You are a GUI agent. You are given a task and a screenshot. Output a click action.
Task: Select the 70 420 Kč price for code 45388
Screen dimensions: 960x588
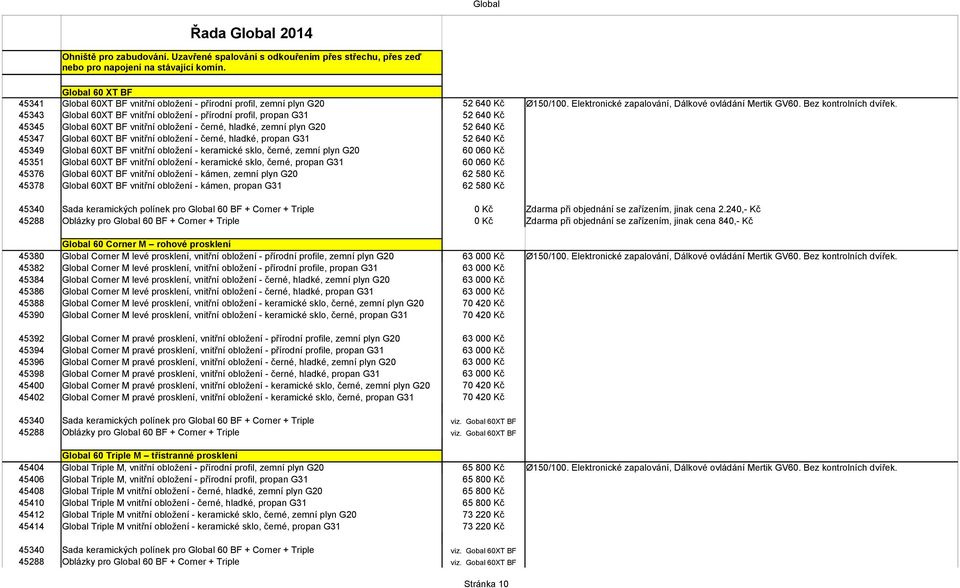coord(483,303)
